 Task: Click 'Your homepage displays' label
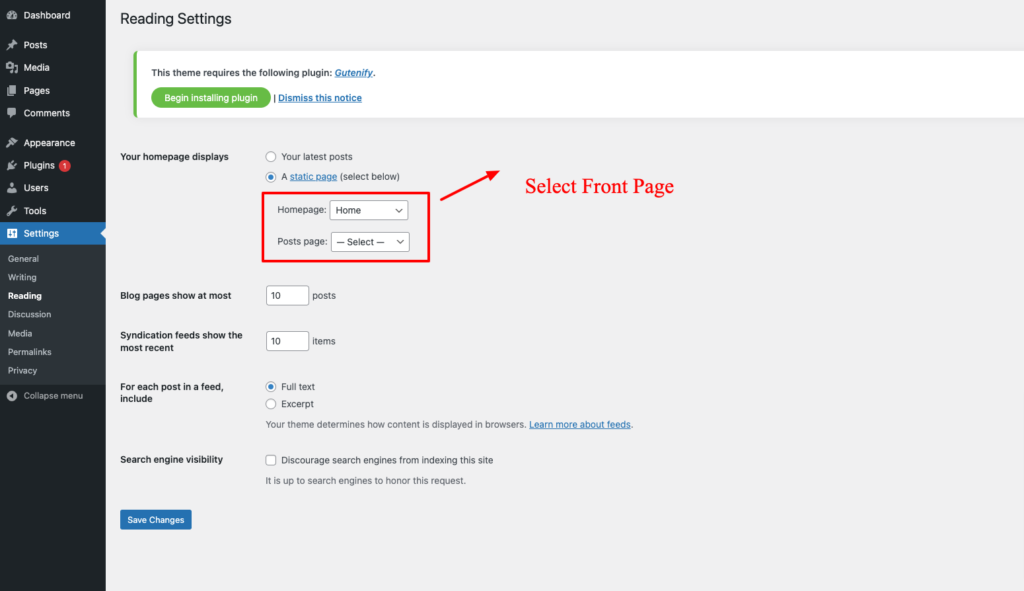pos(174,157)
